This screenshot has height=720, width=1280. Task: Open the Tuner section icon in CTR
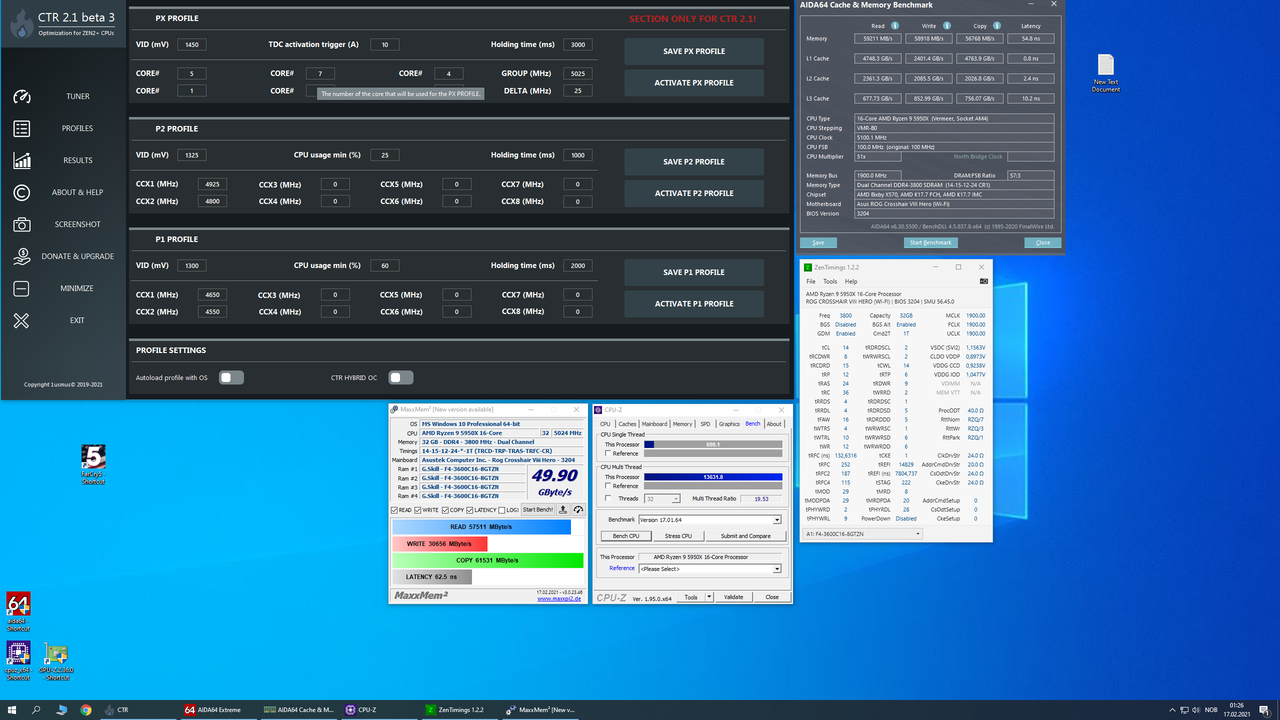coord(22,96)
